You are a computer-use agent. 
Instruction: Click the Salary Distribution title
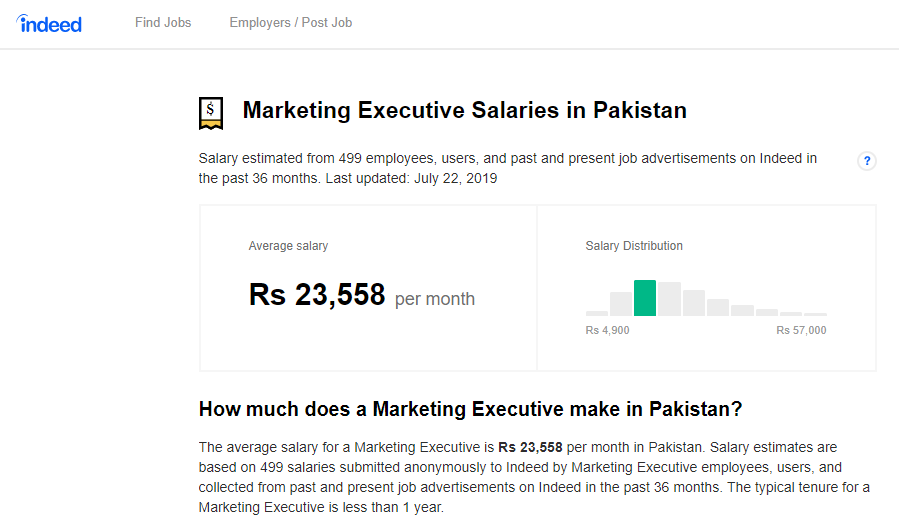coord(634,246)
